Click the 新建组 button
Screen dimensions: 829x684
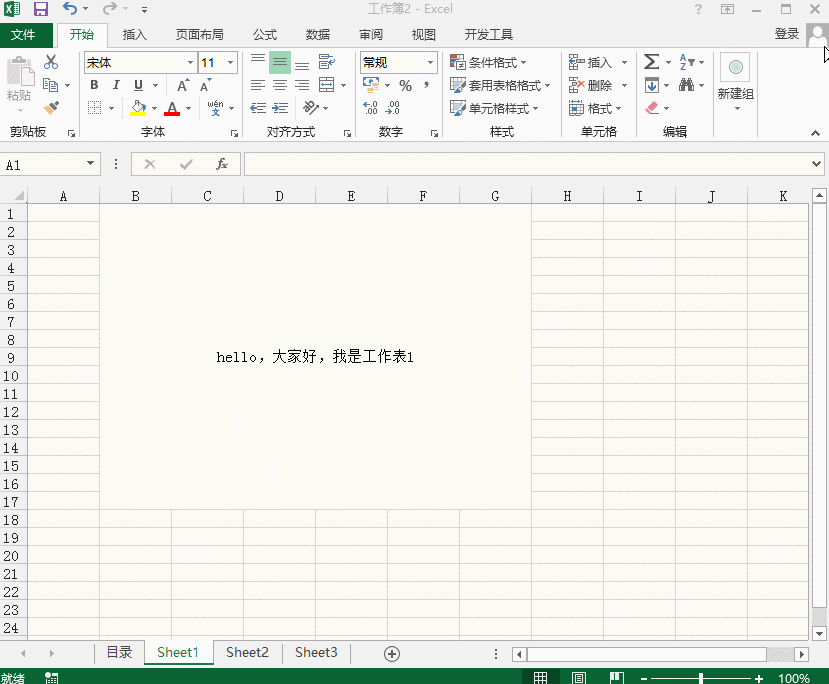[x=735, y=80]
